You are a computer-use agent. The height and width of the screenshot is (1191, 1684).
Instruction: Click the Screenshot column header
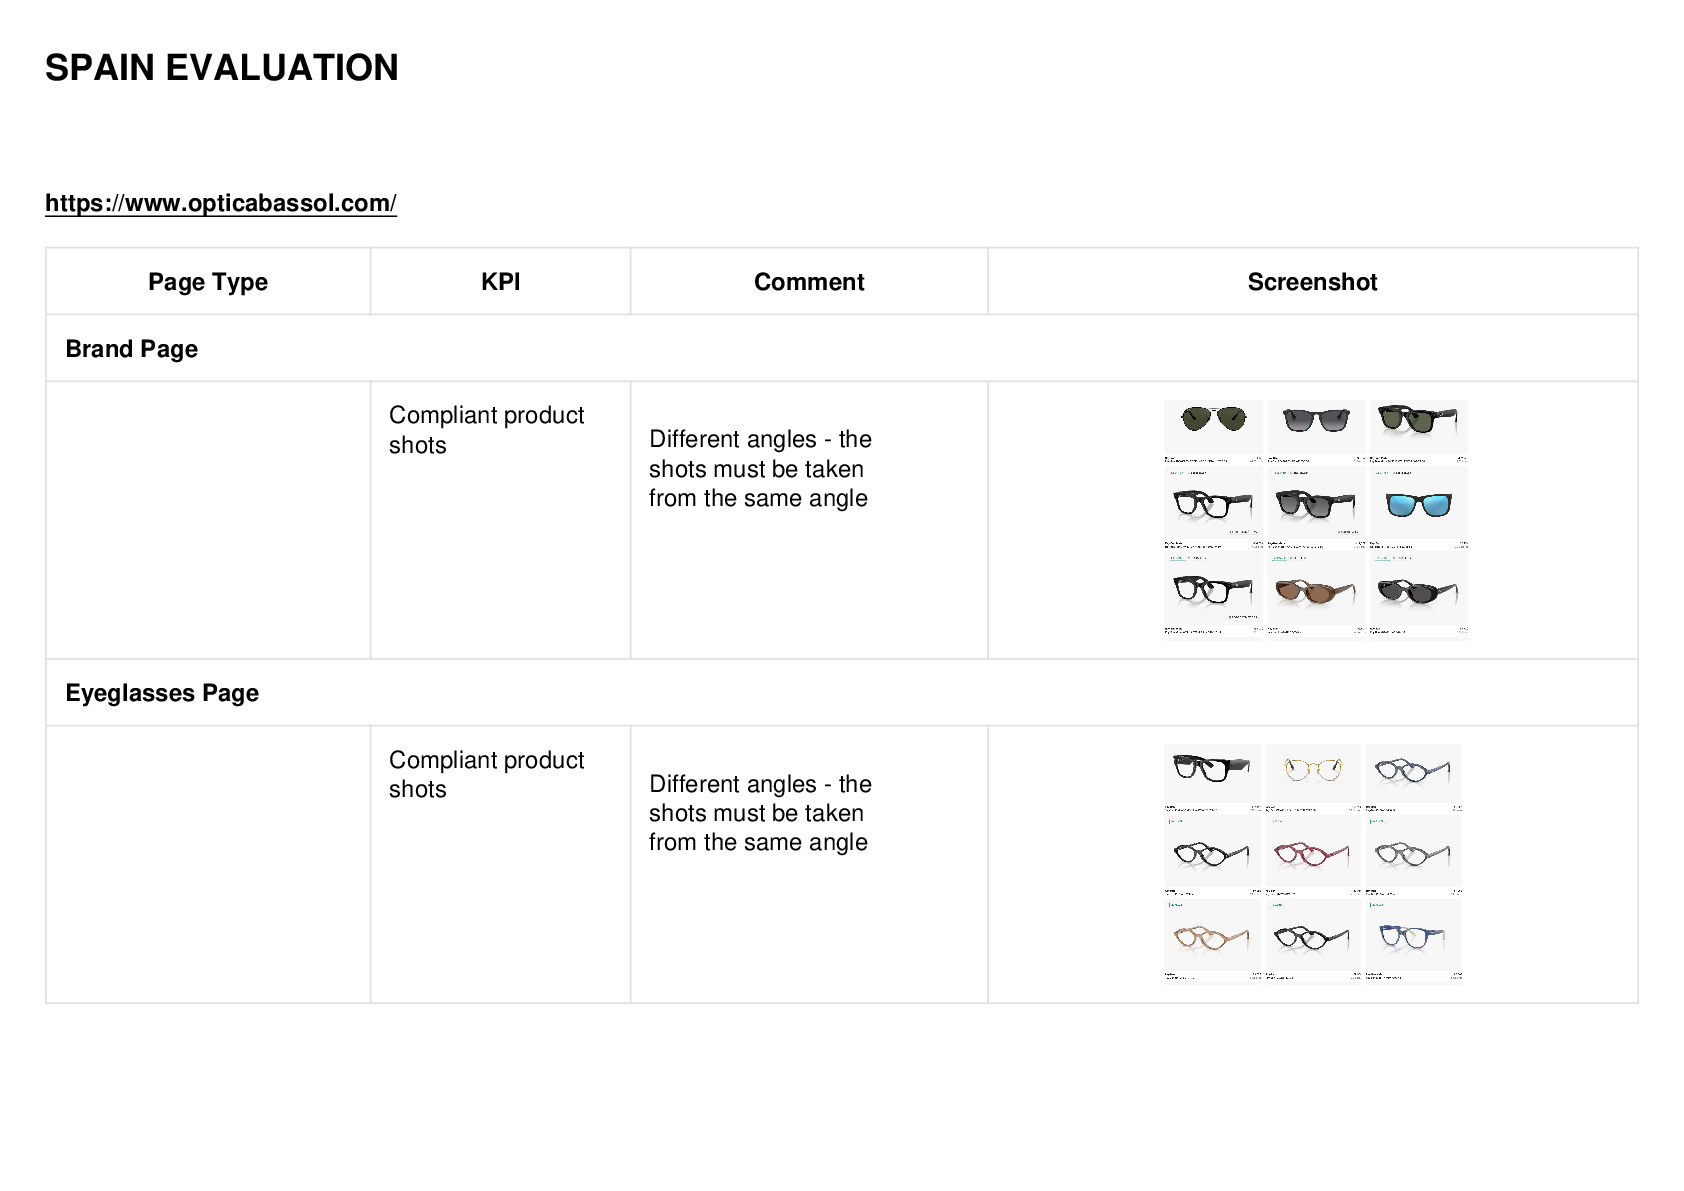coord(1312,282)
